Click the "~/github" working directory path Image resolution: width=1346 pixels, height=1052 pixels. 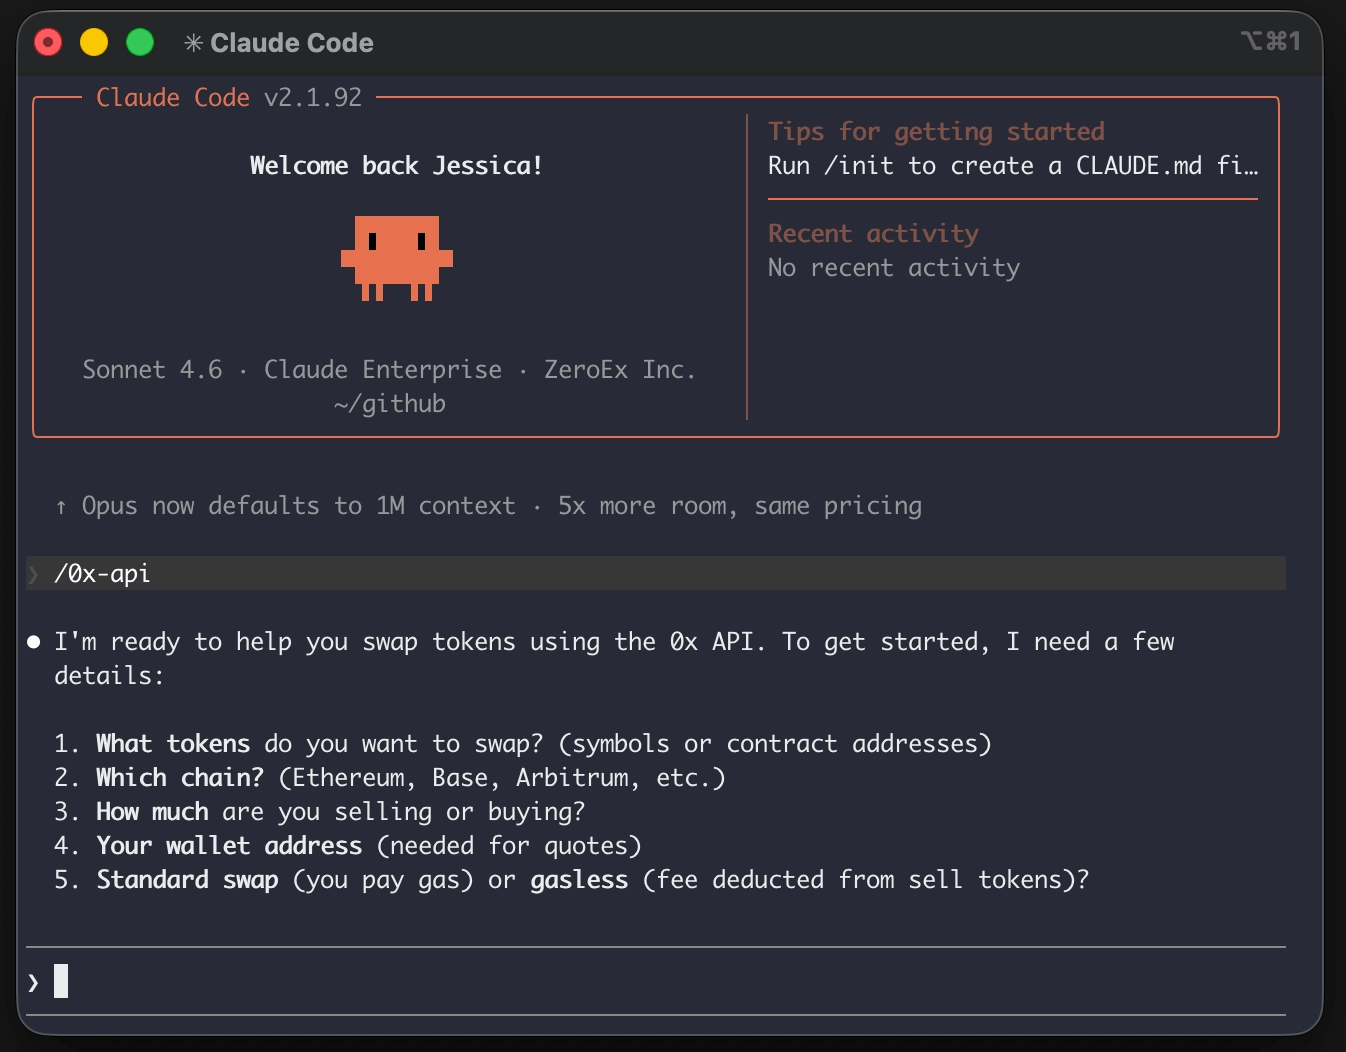[x=390, y=403]
